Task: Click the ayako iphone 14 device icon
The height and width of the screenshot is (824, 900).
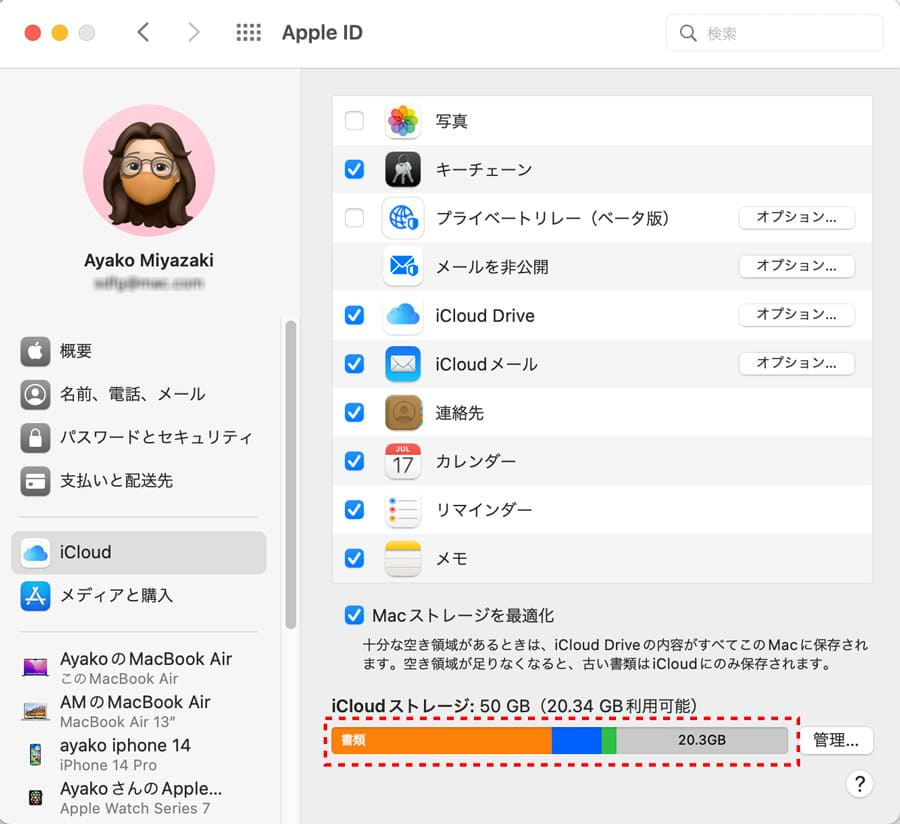Action: 36,754
